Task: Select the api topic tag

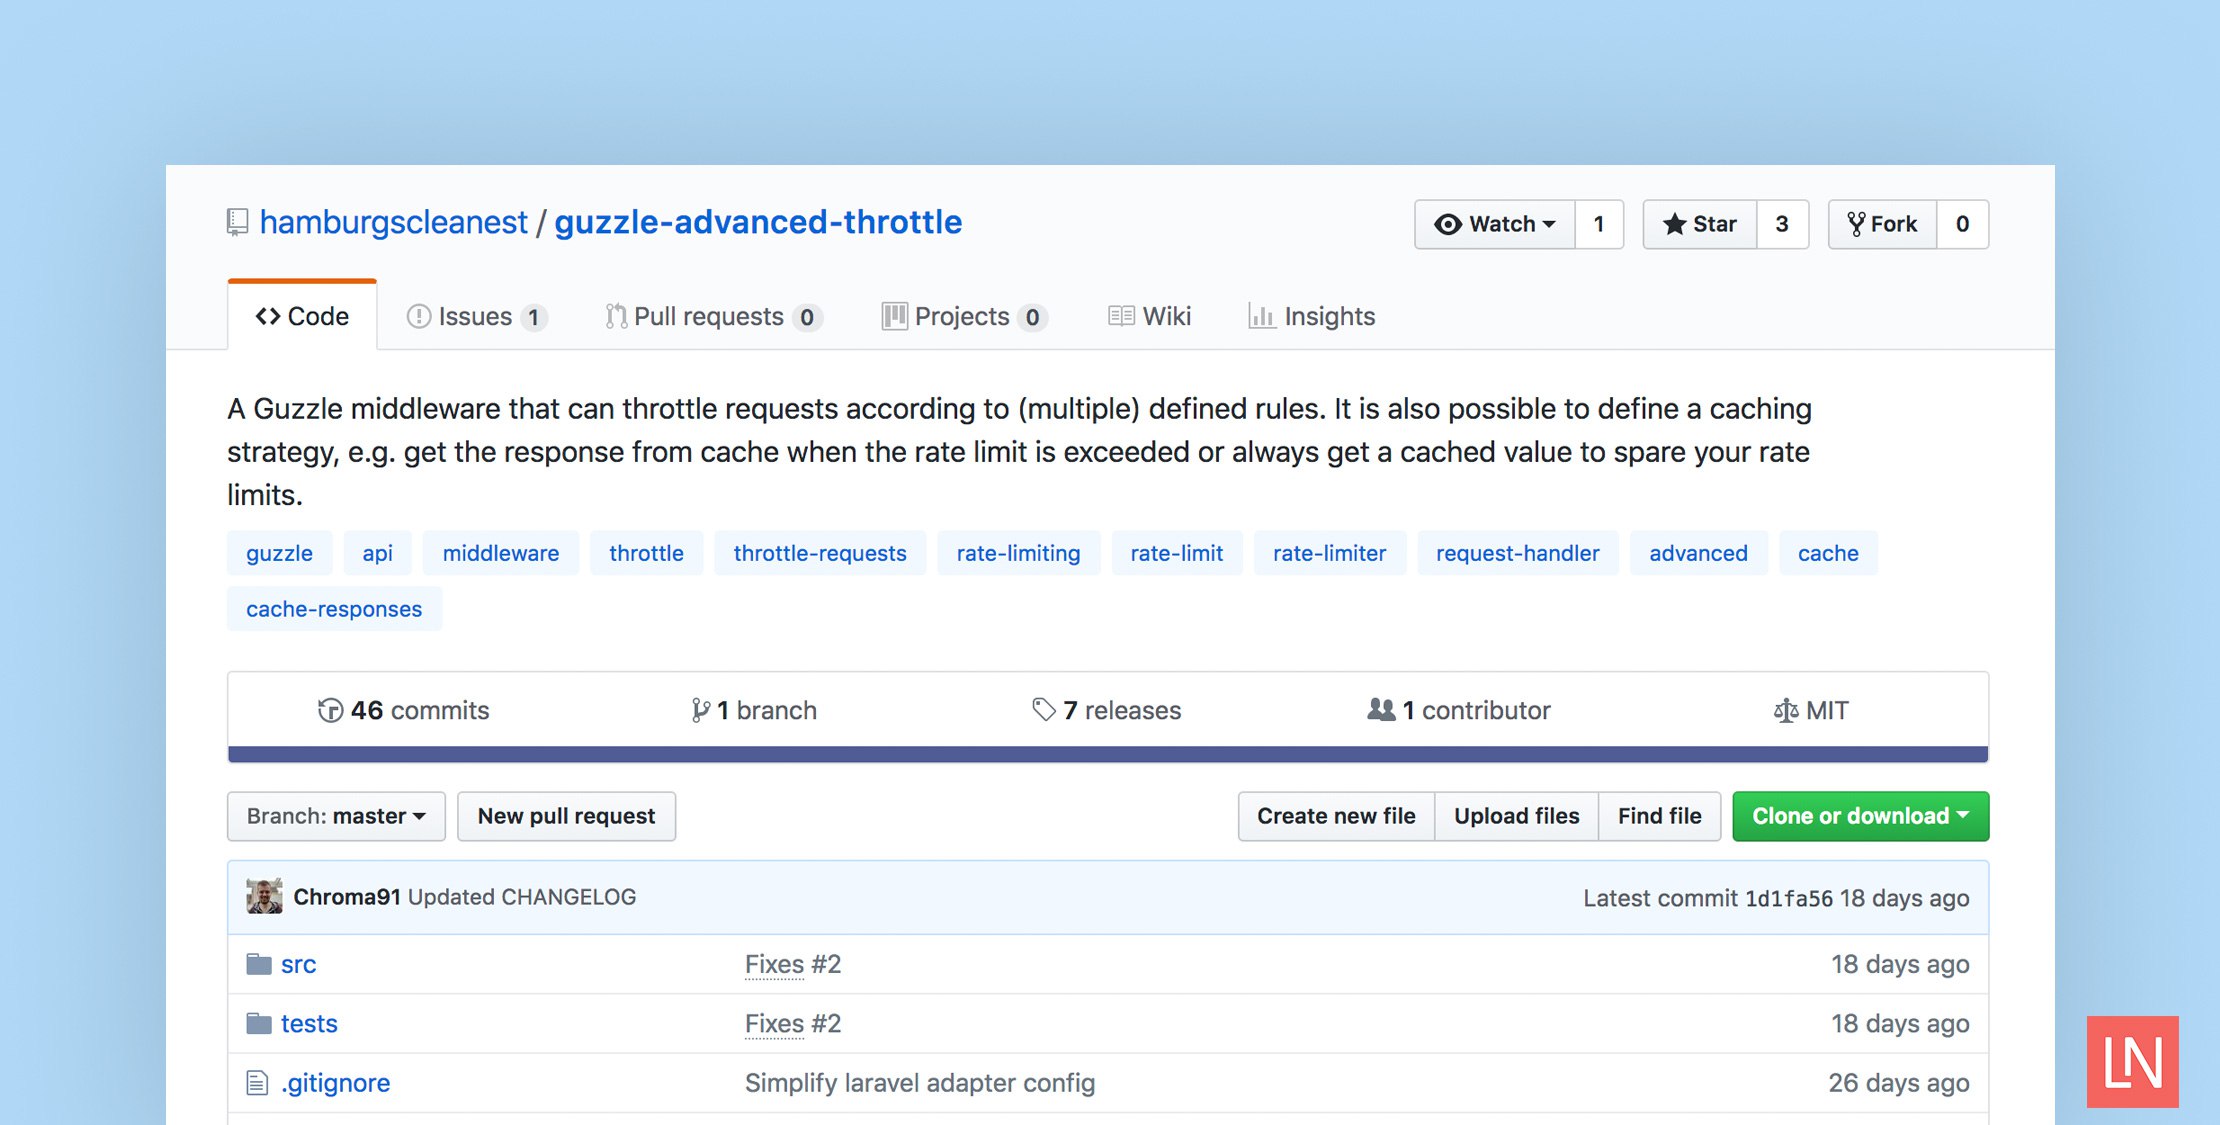Action: click(377, 553)
